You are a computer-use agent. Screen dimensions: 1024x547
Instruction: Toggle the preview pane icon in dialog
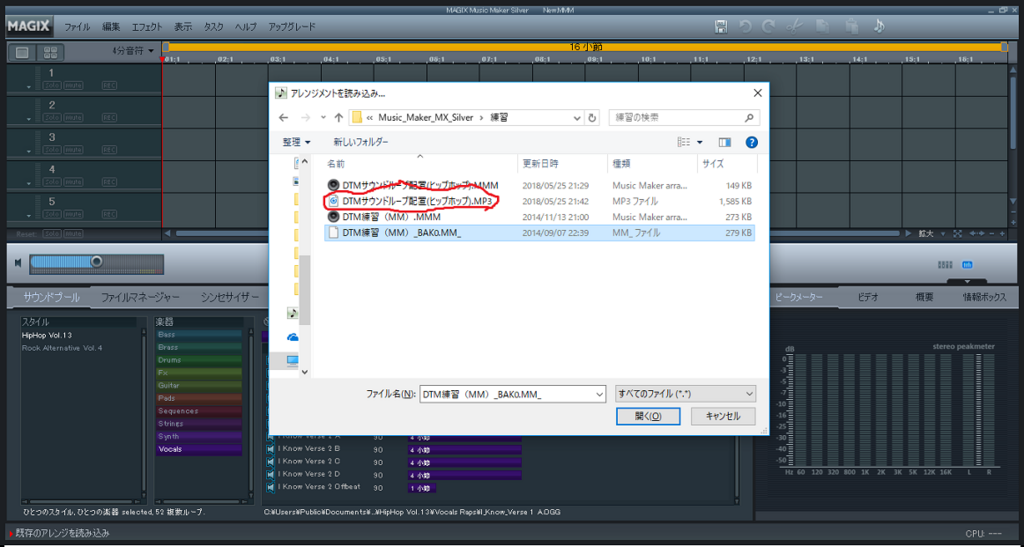724,142
